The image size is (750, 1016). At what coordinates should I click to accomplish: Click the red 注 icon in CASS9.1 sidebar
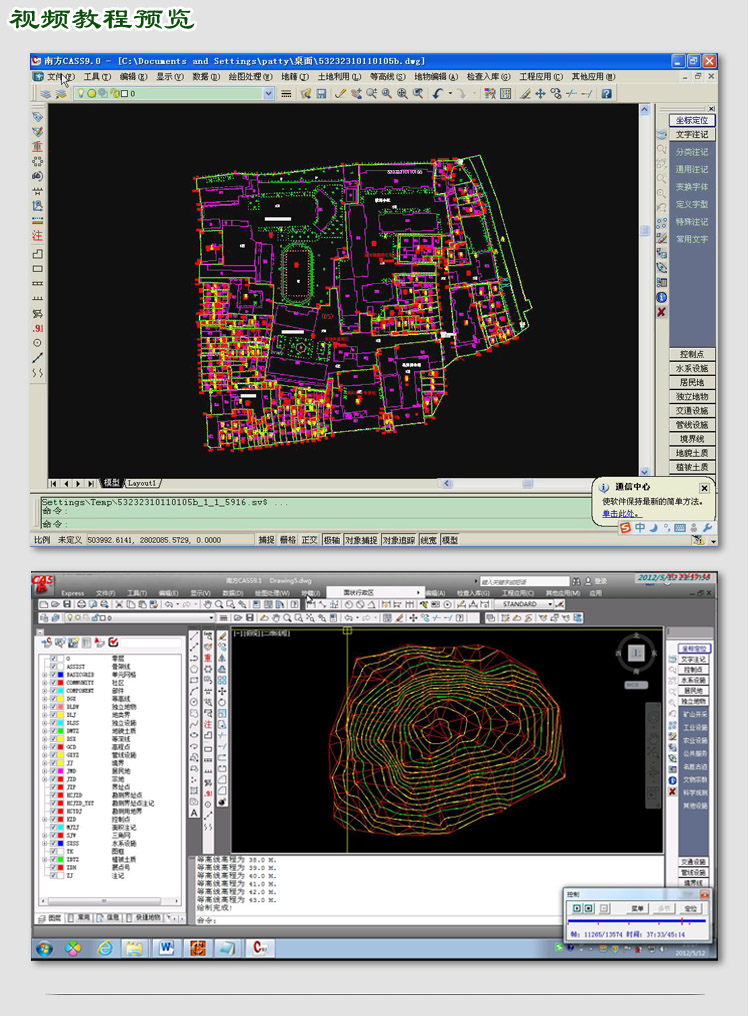tap(208, 724)
